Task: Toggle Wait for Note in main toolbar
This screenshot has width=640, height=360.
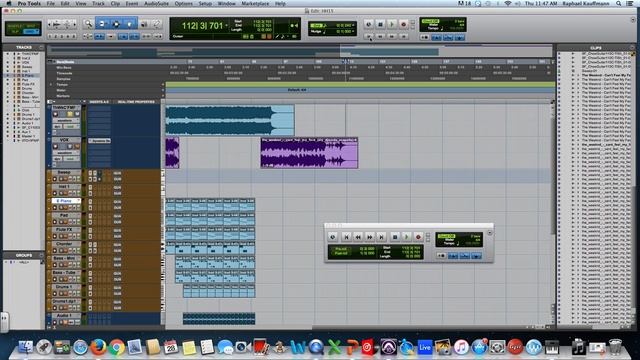Action: (x=424, y=37)
